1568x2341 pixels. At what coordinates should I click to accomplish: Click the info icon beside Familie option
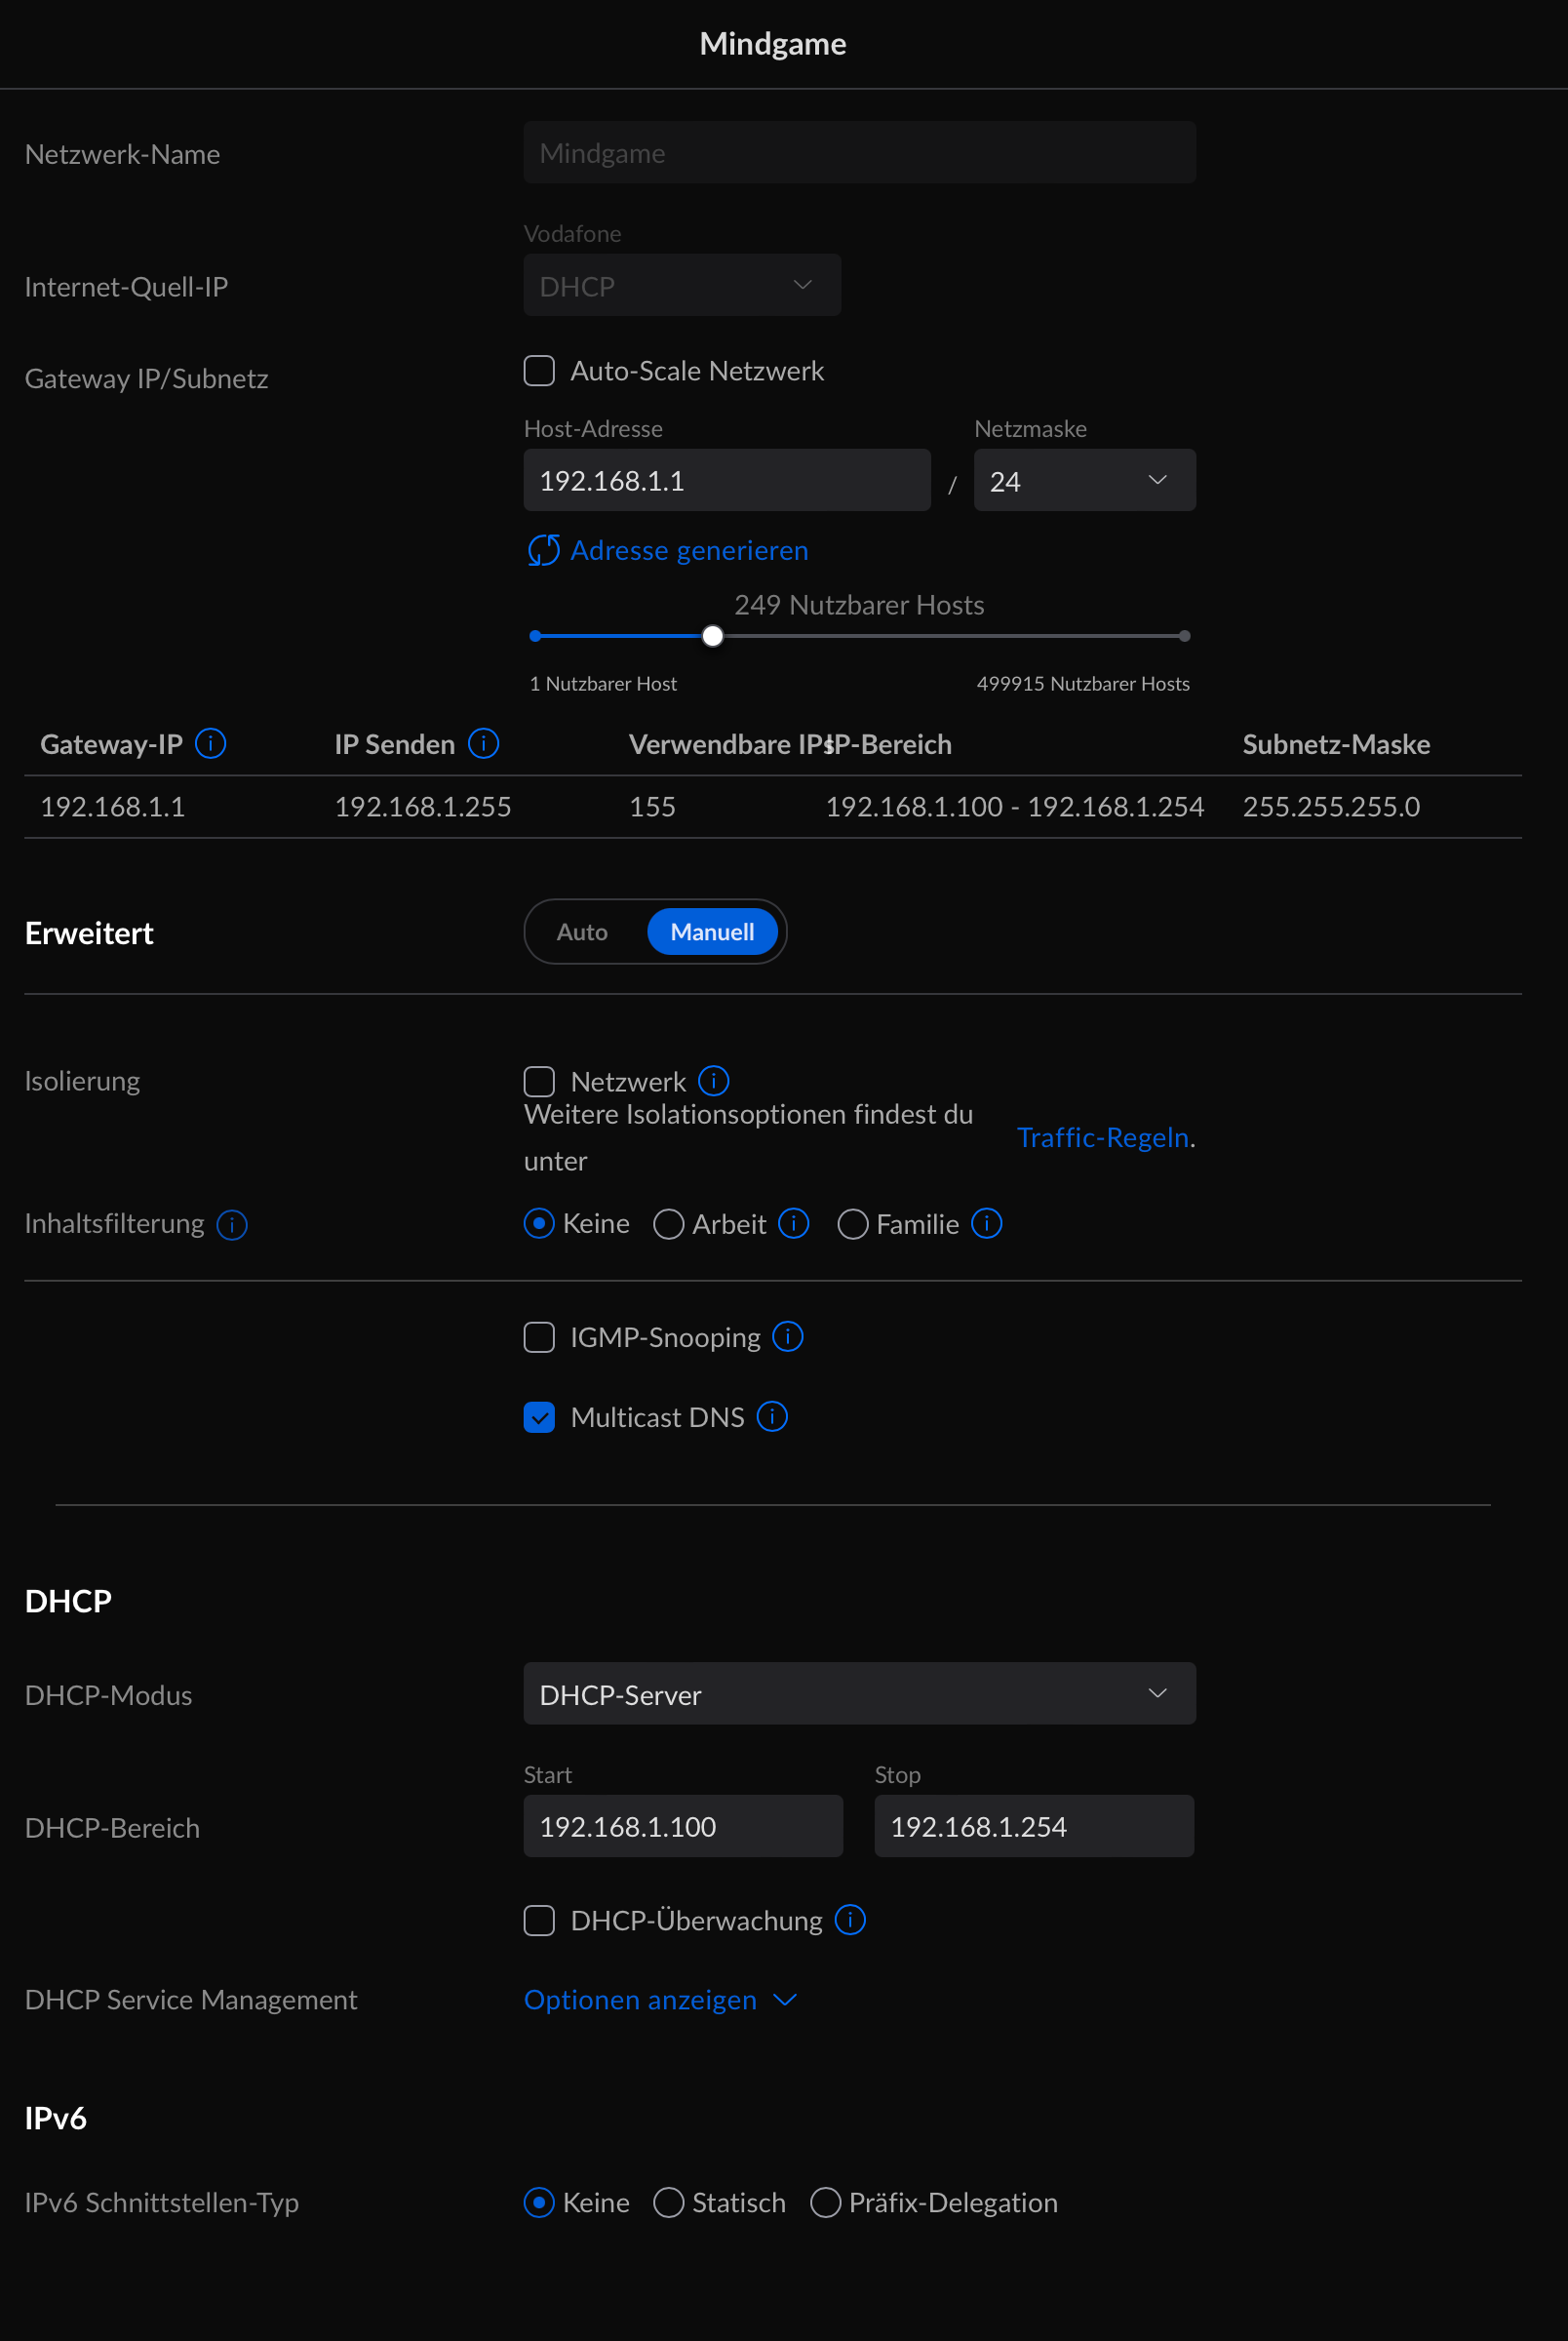click(987, 1224)
